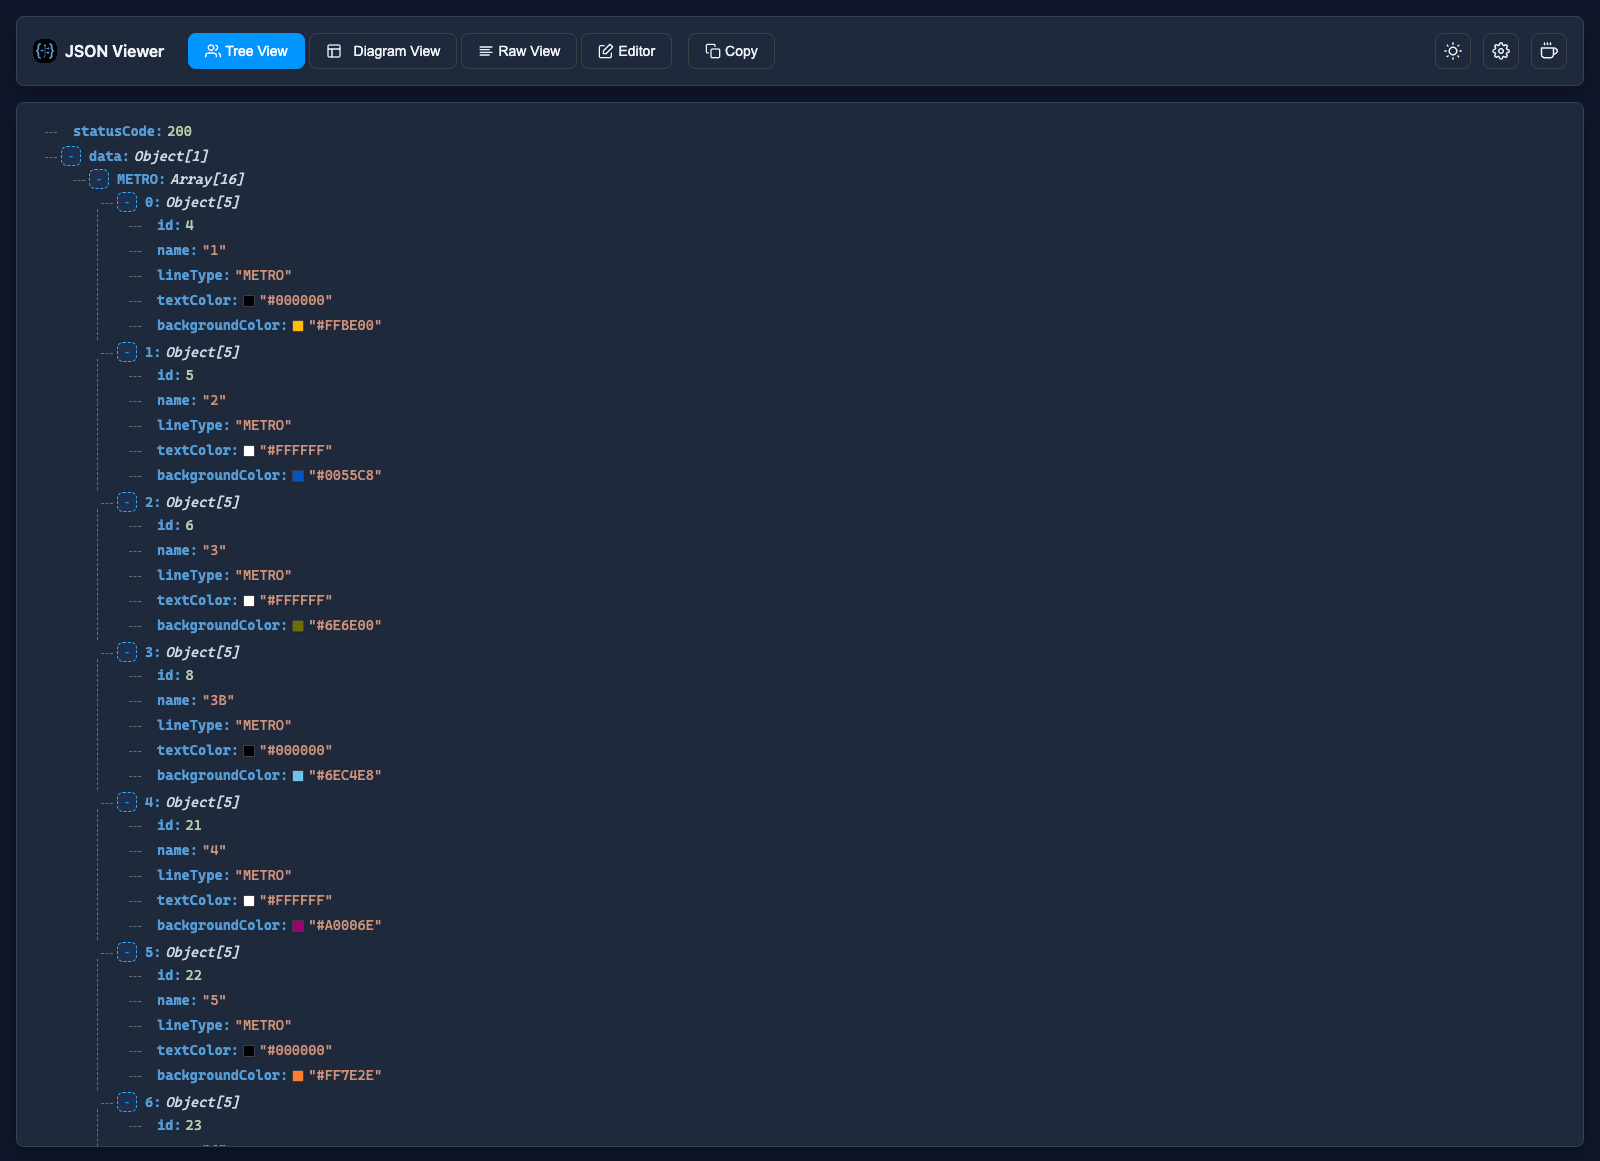Image resolution: width=1600 pixels, height=1161 pixels.
Task: Select the name "5" value
Action: coord(214,1000)
